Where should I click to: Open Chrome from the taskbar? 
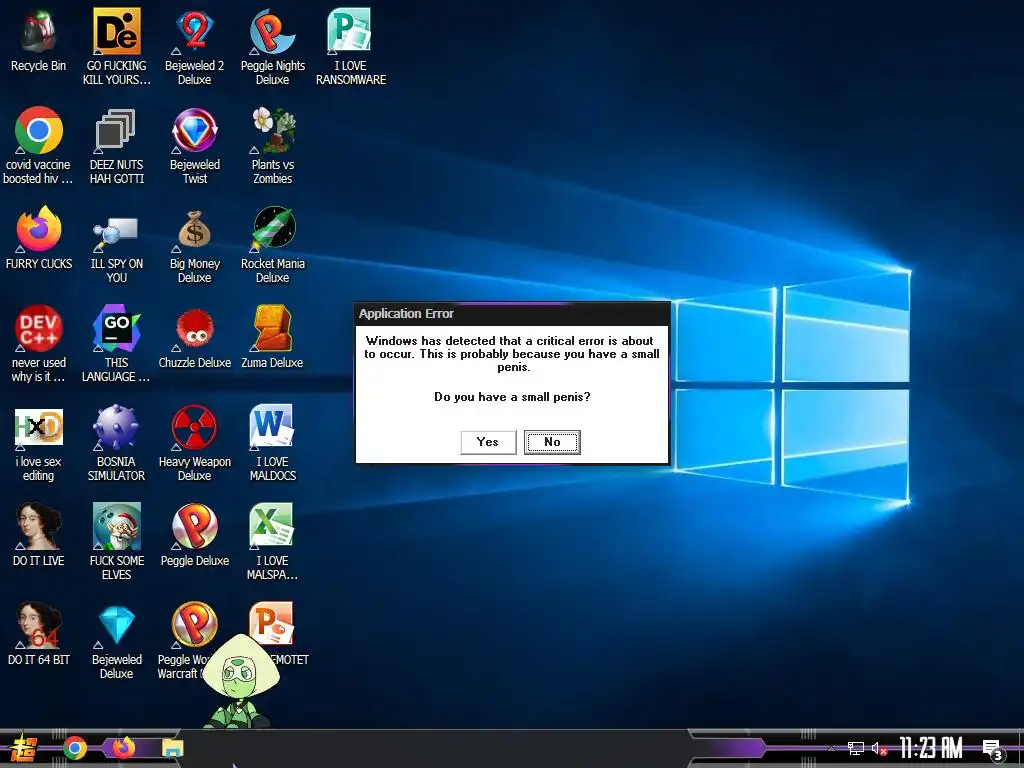click(74, 748)
